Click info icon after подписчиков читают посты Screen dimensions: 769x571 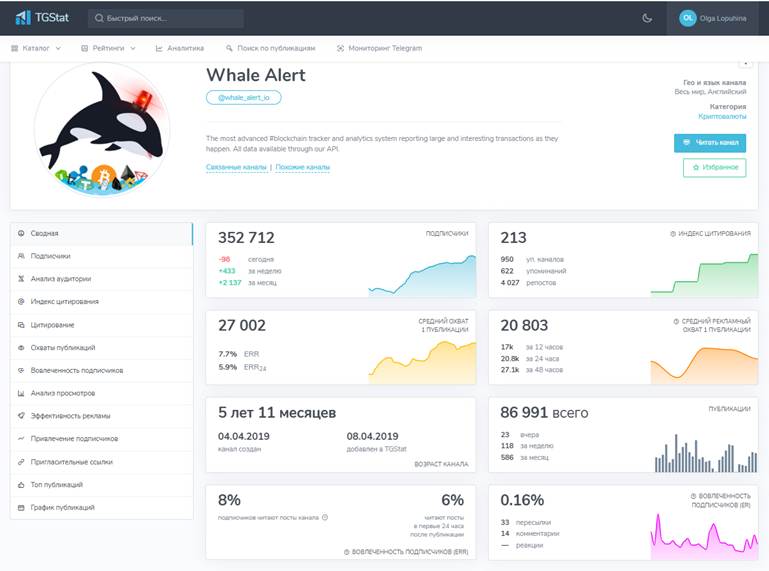pyautogui.click(x=325, y=517)
